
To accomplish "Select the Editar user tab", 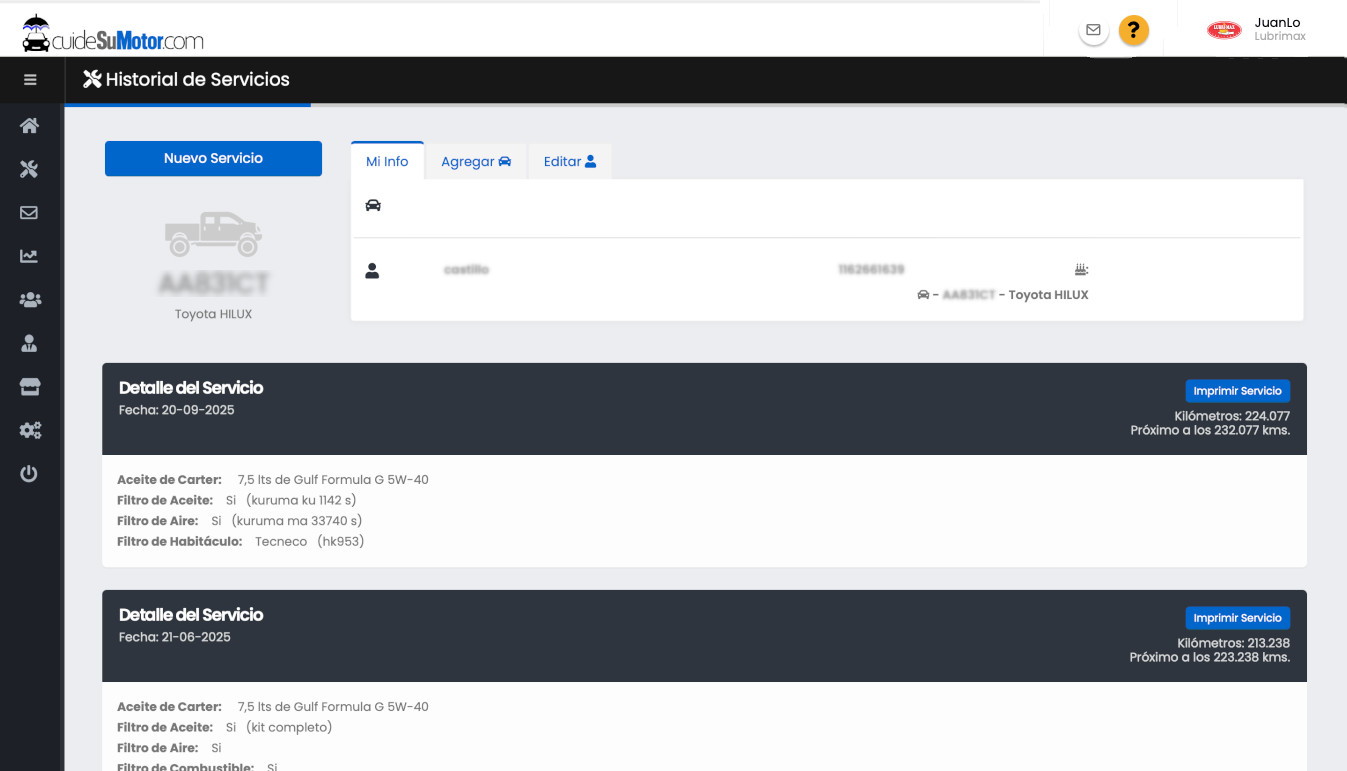I will pyautogui.click(x=569, y=162).
